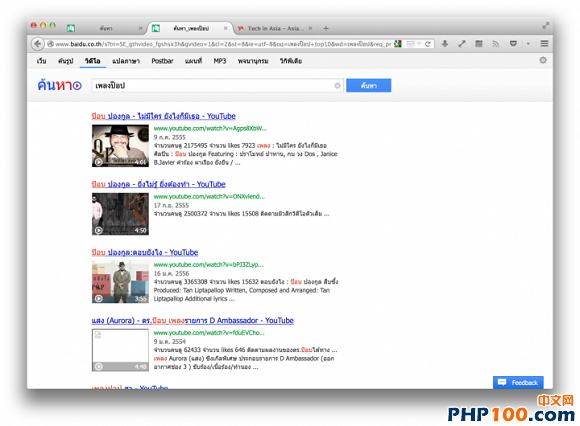Click the grid icon in browser toolbar

tap(479, 44)
